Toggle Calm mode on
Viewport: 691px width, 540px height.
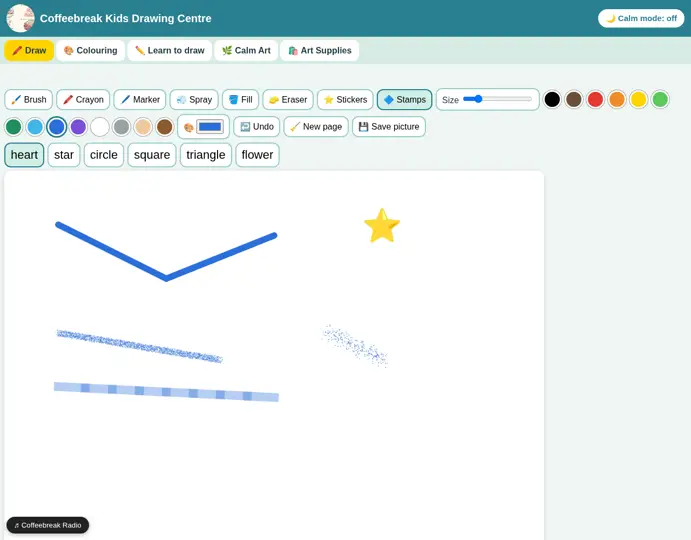[641, 19]
